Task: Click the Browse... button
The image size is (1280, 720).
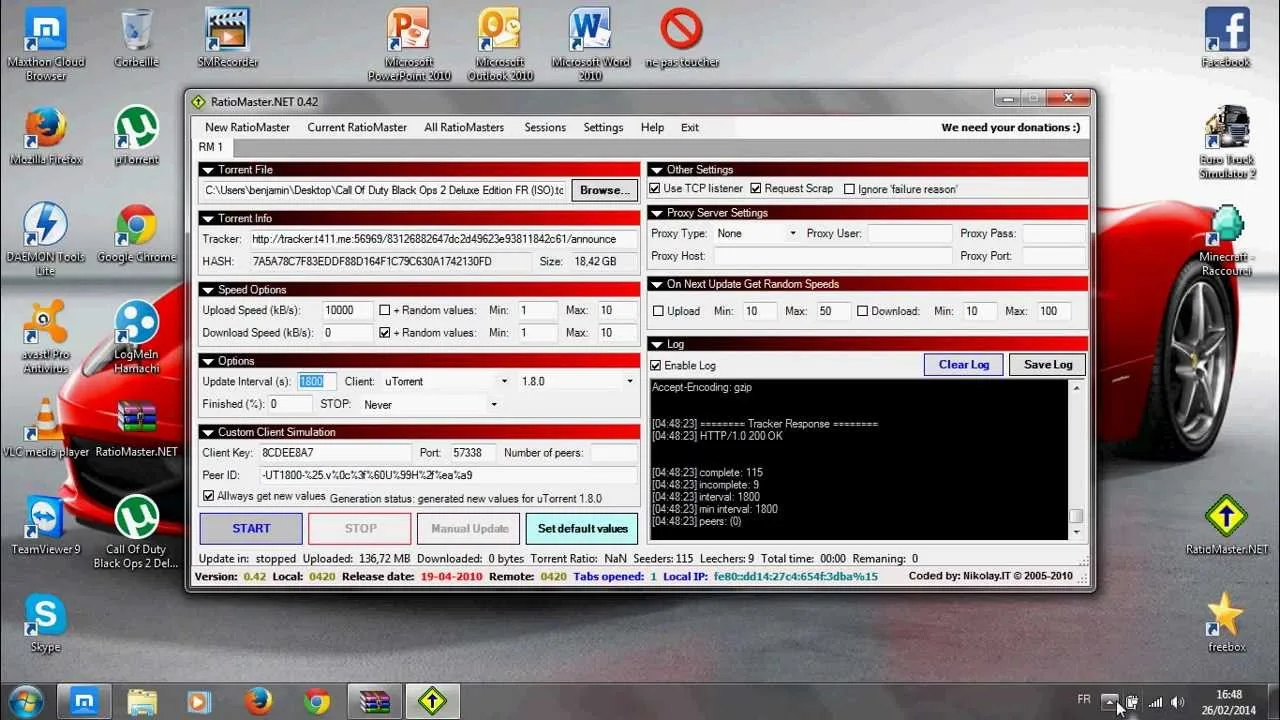Action: coord(604,190)
